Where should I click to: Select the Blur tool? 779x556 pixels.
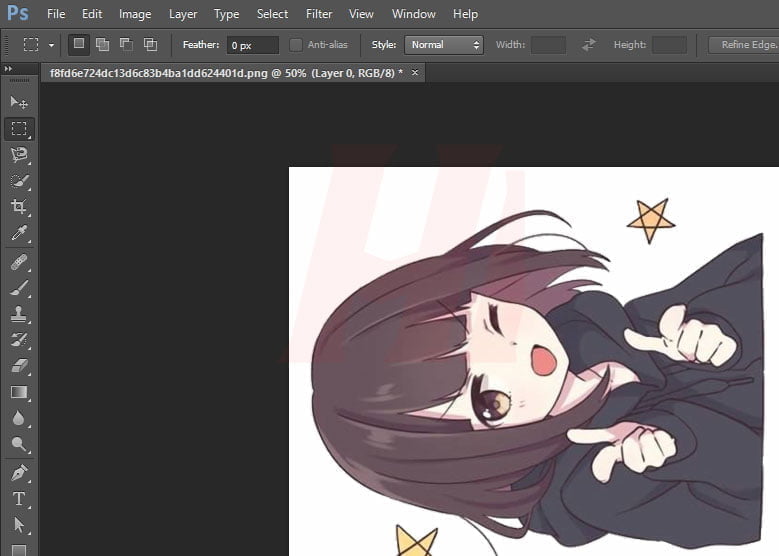point(19,418)
